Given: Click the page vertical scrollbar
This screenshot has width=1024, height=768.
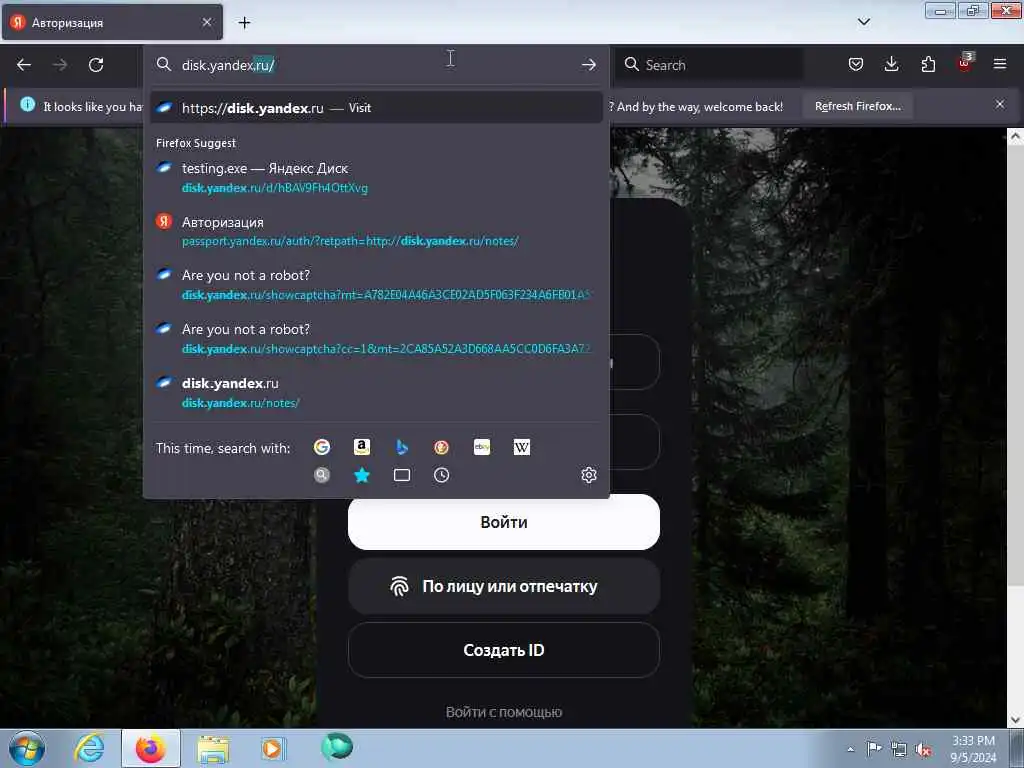Looking at the screenshot, I should coord(1015,366).
